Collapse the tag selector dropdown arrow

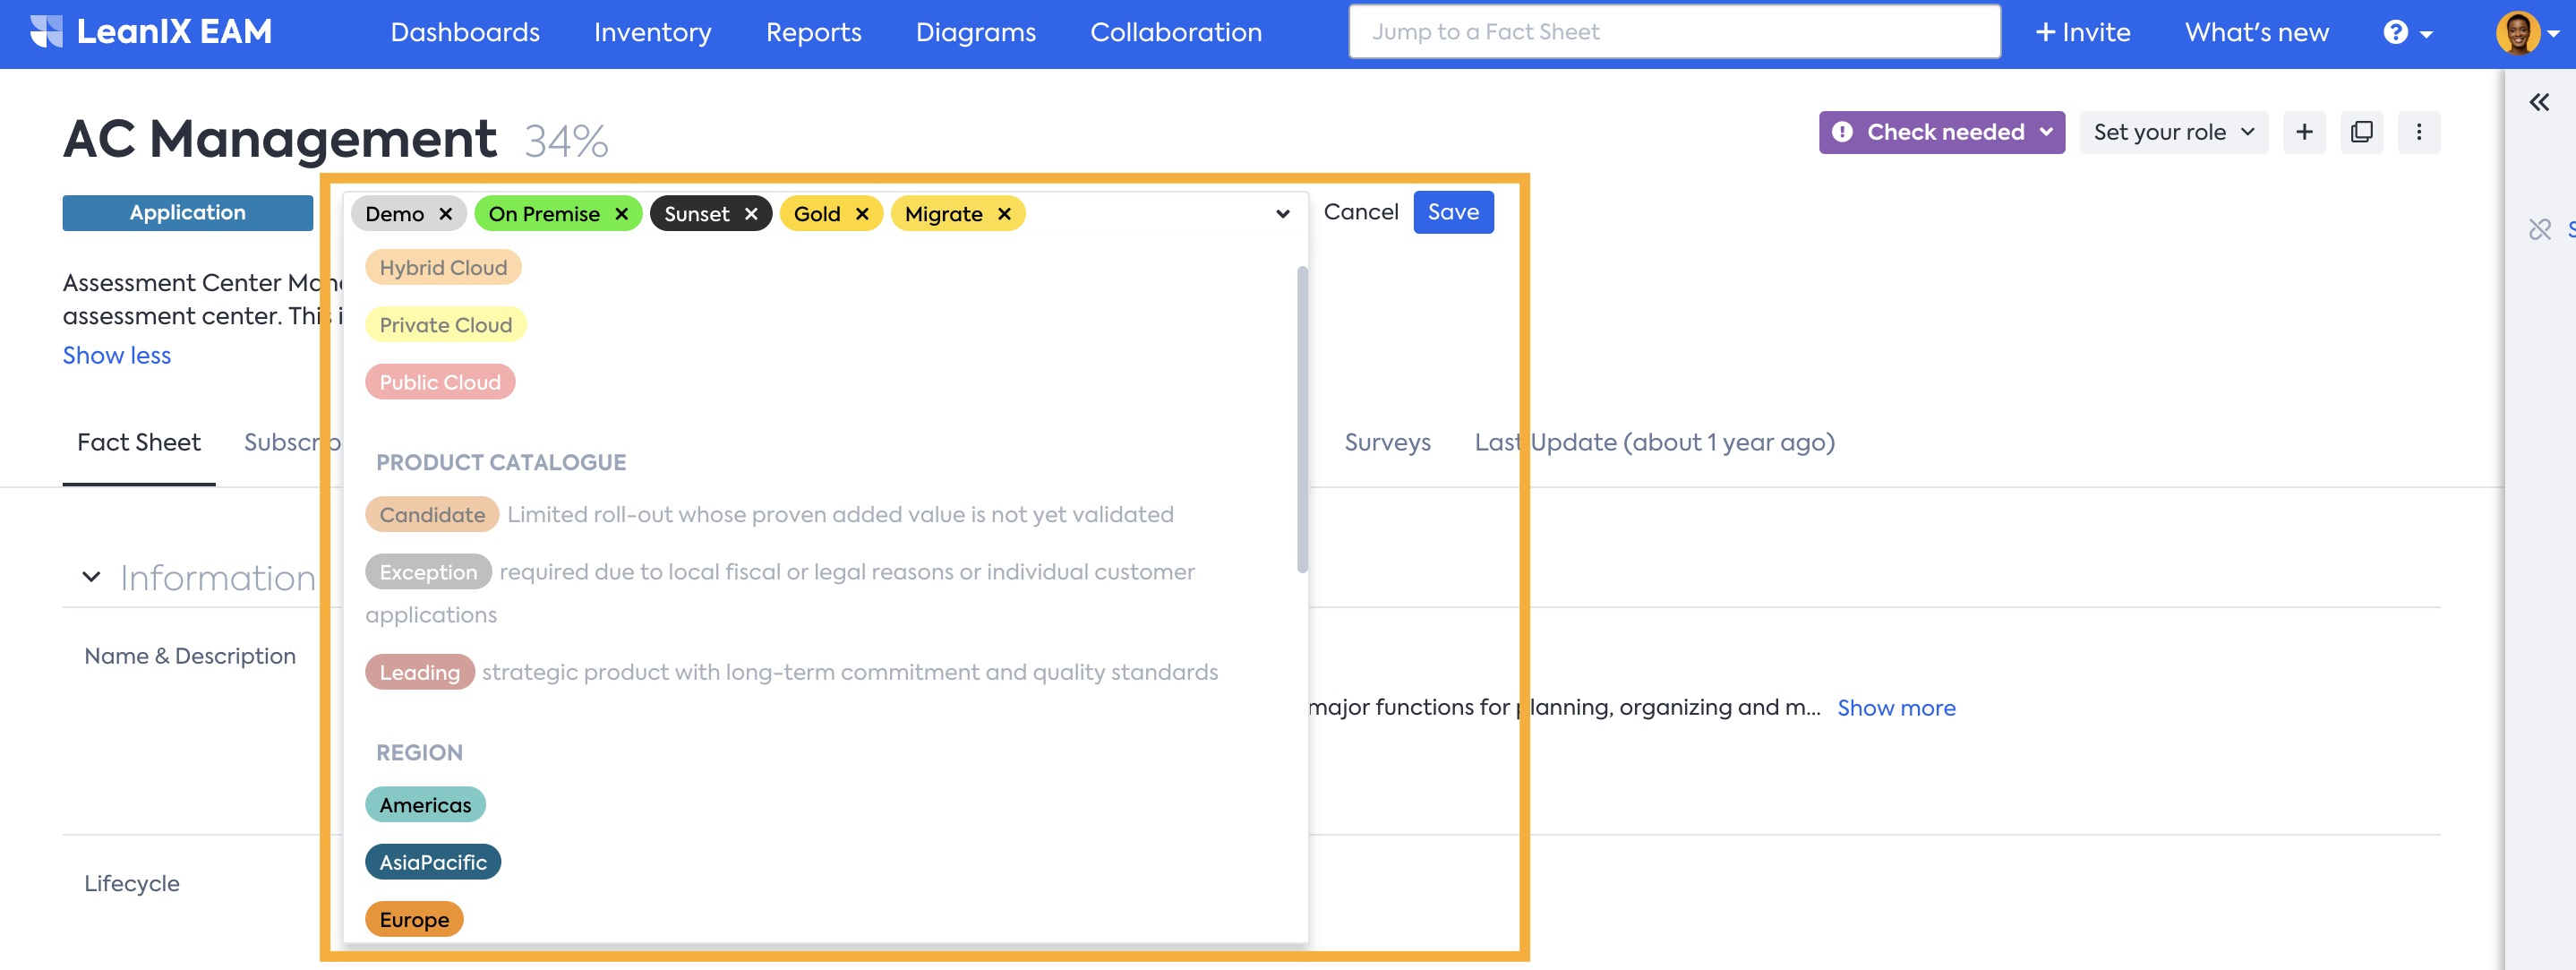coord(1282,214)
